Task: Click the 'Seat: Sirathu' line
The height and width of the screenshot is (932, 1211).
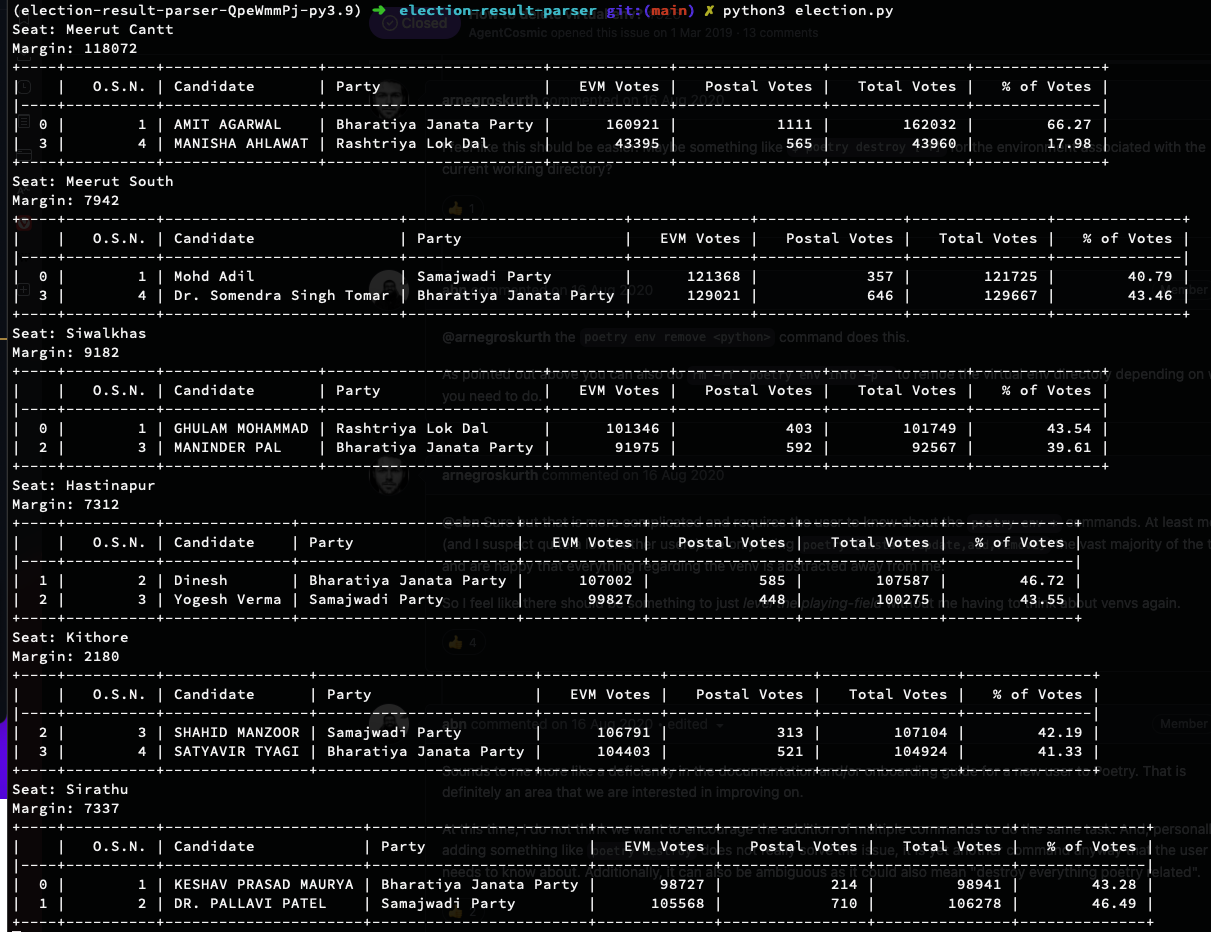Action: click(70, 789)
